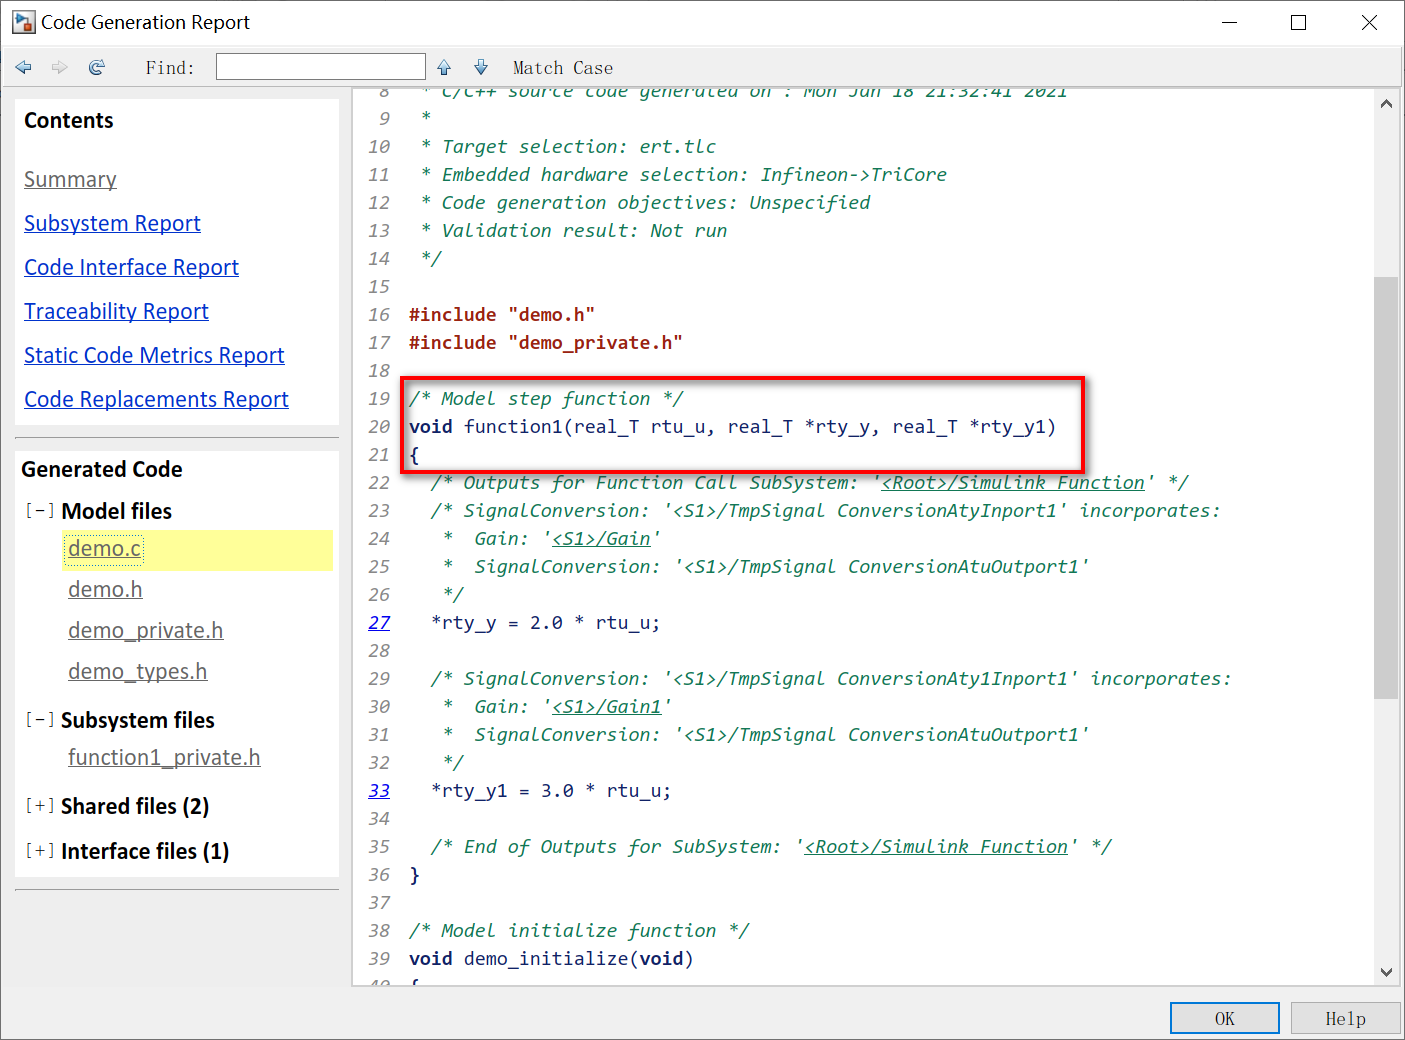Click the scrollbar up arrow
This screenshot has width=1405, height=1040.
tap(1387, 103)
